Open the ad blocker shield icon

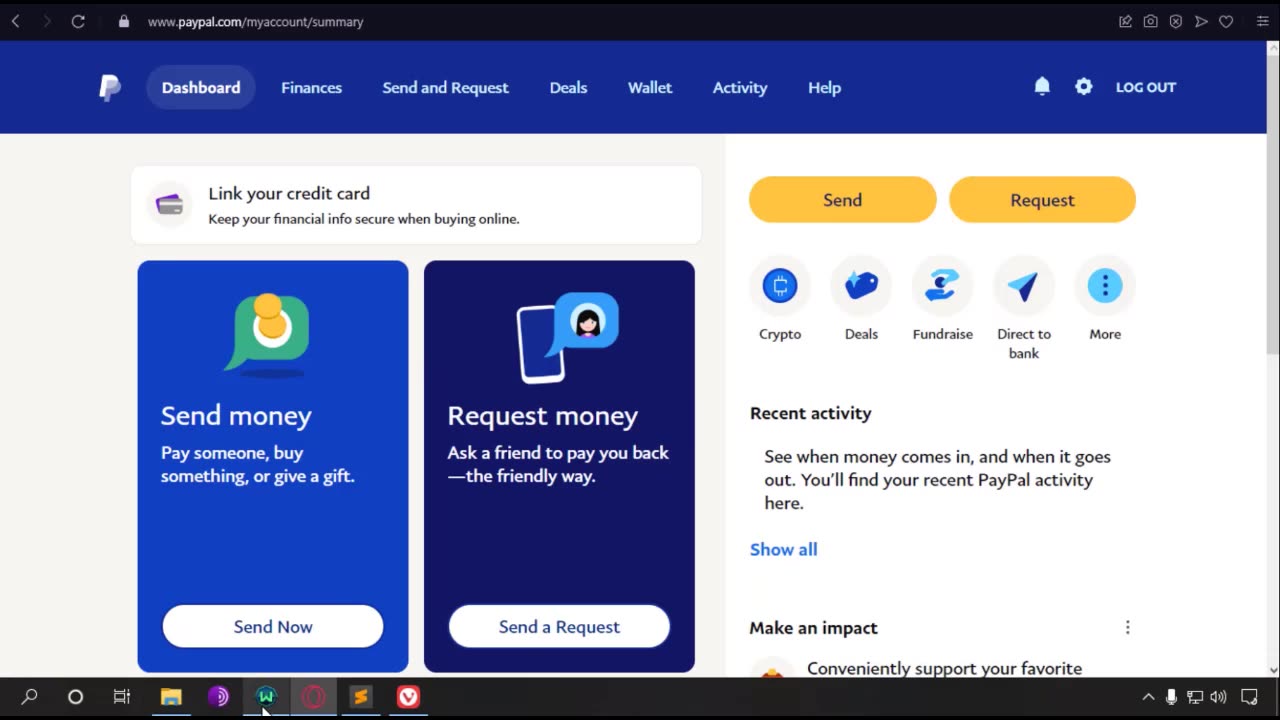tap(1176, 21)
